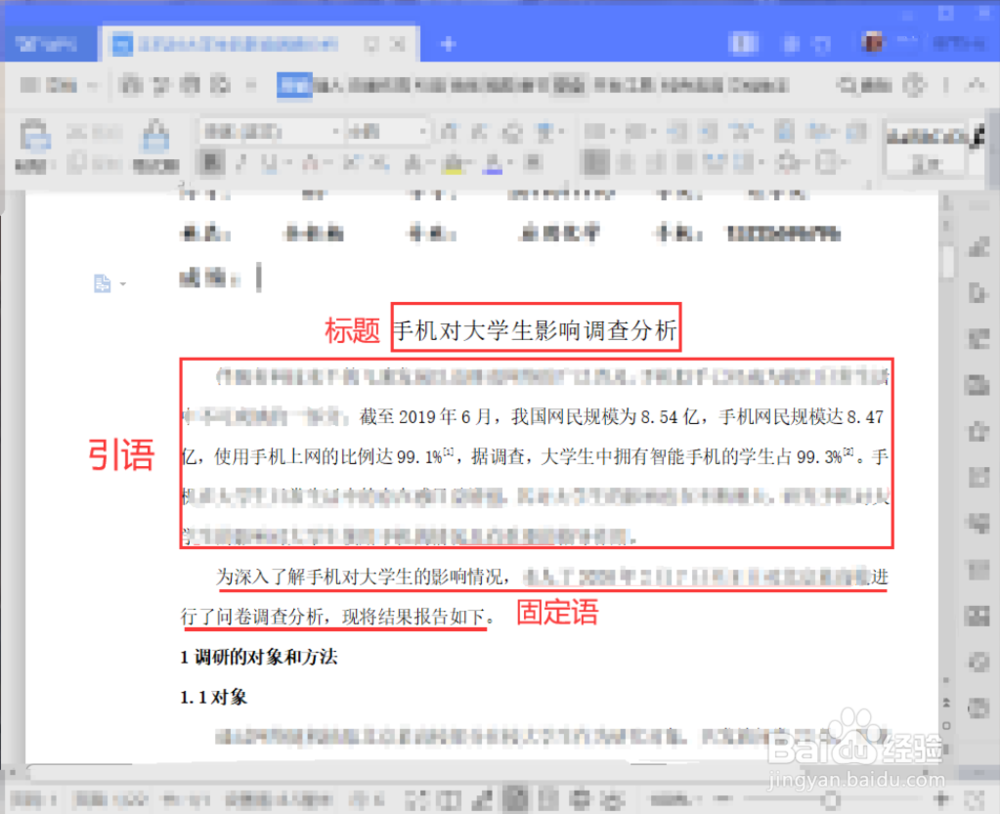This screenshot has width=1000, height=814.
Task: Apply the text effect A icon
Action: point(413,164)
